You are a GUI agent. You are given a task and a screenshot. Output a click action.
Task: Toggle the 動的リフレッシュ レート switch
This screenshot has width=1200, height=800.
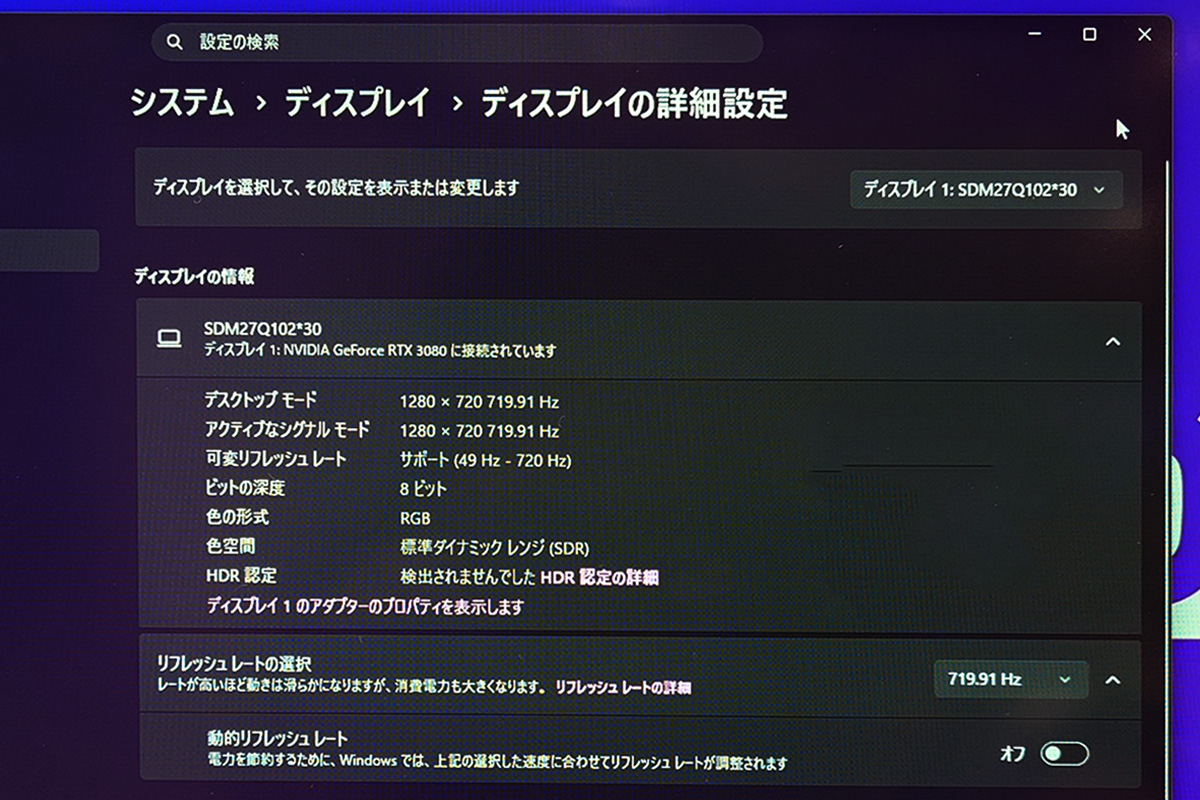click(1063, 754)
